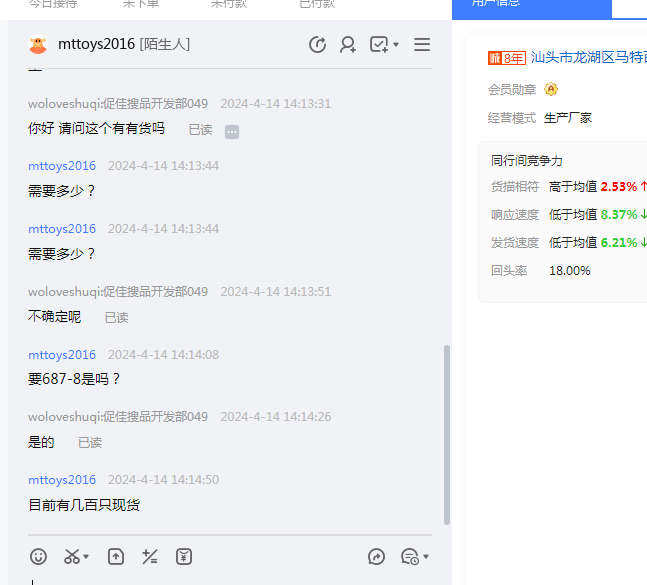This screenshot has height=585, width=647.
Task: Click the upload file icon
Action: click(116, 557)
